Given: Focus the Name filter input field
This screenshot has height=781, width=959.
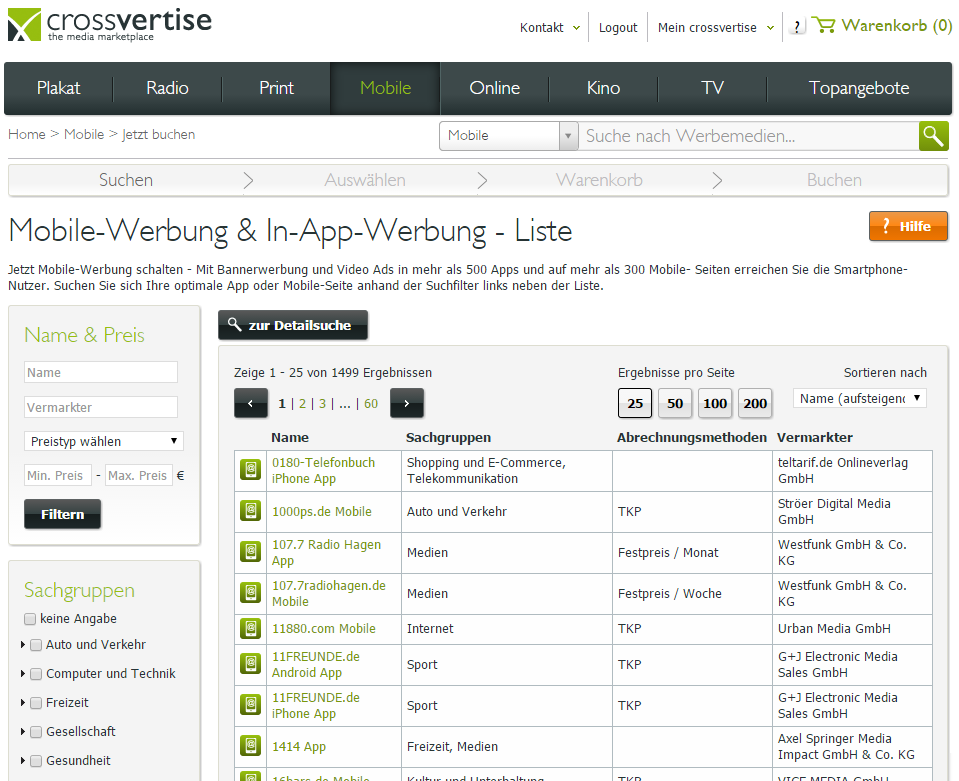Looking at the screenshot, I should click(101, 372).
